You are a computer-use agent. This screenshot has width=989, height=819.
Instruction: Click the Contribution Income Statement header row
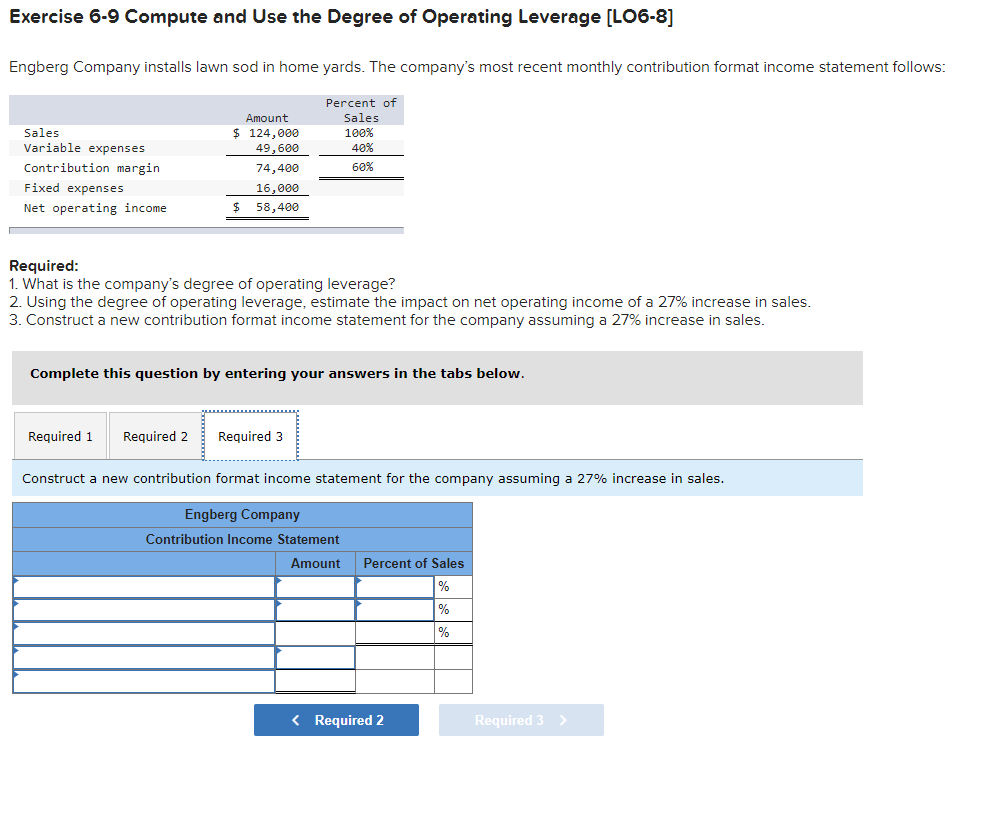(241, 539)
